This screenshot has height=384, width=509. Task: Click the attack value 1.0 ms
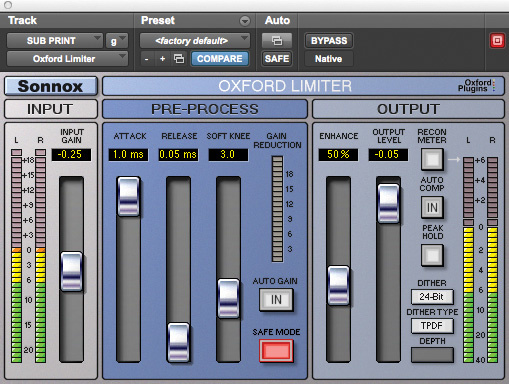point(128,155)
